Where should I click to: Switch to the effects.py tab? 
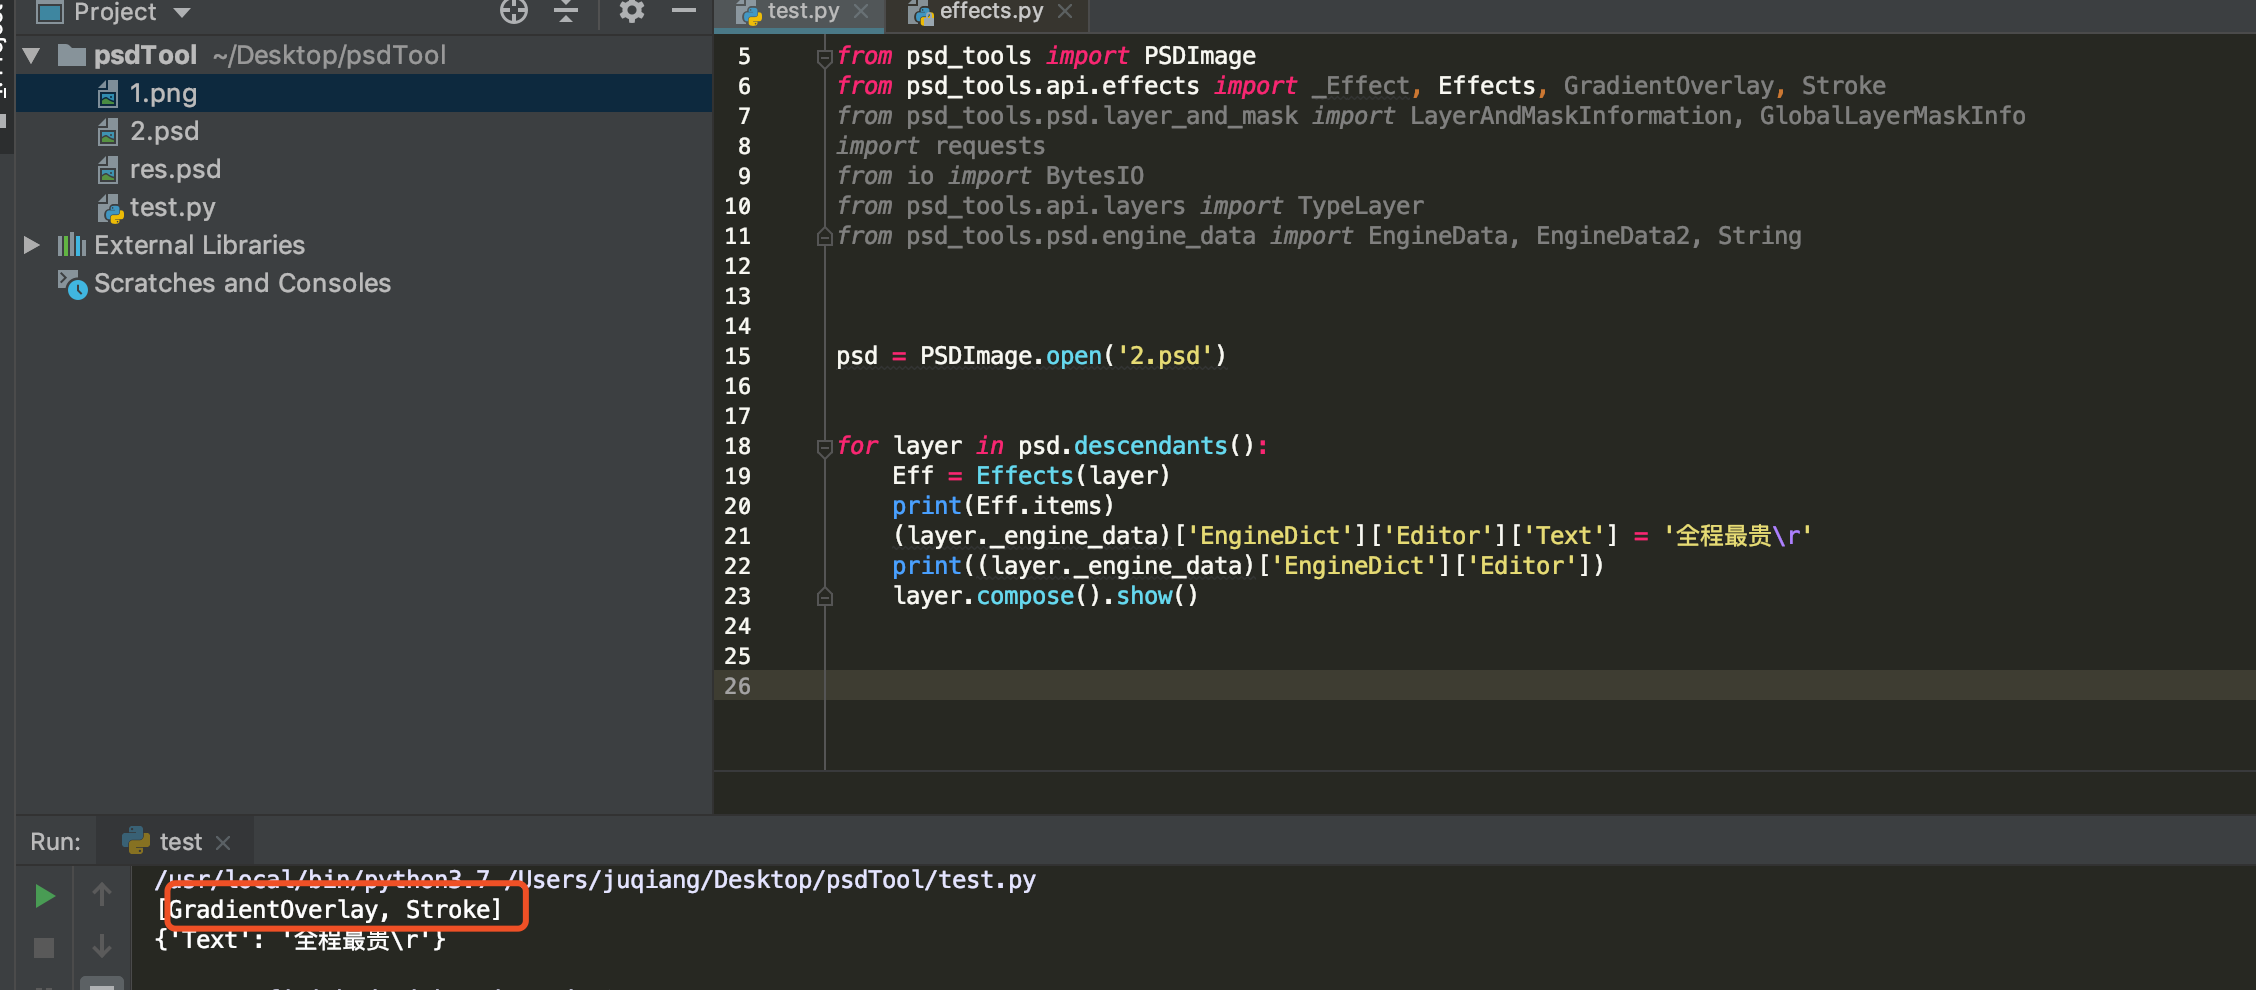coord(985,12)
